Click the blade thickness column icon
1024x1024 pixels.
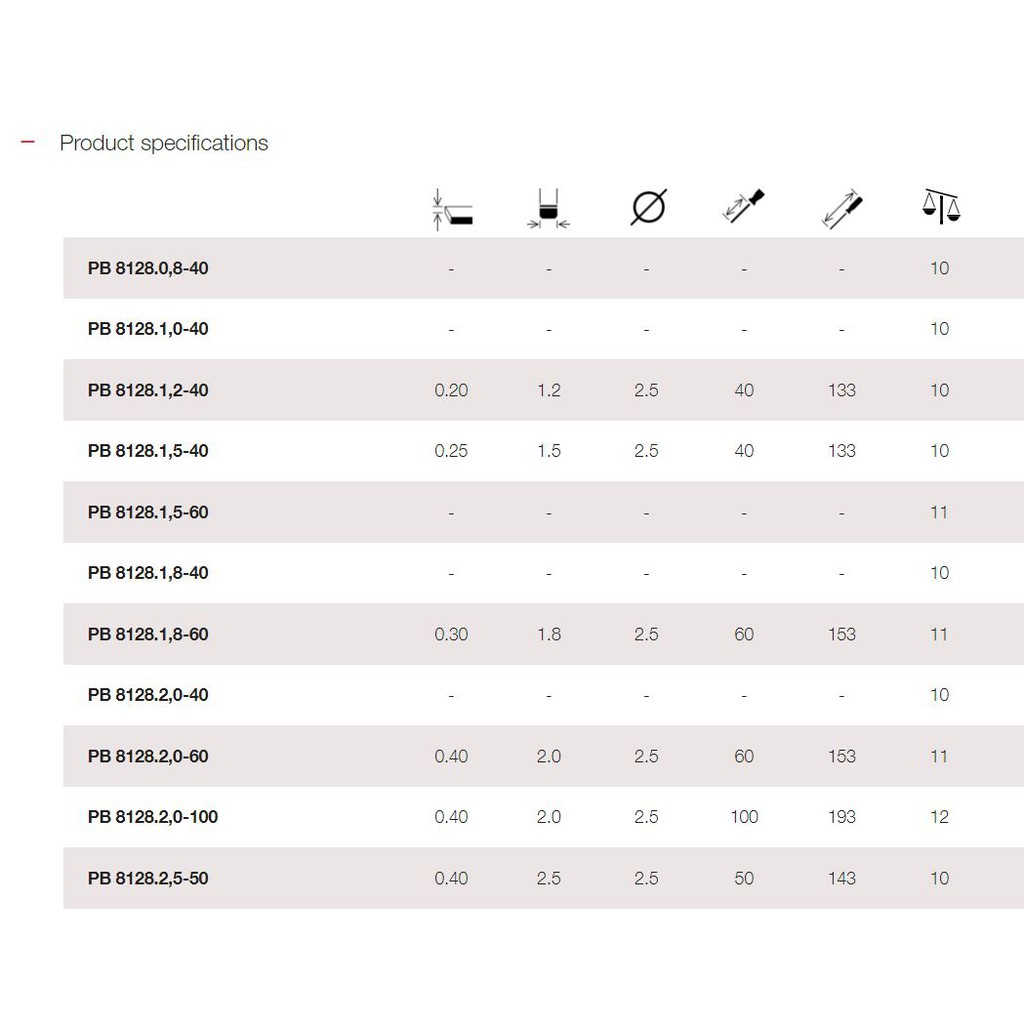[452, 210]
